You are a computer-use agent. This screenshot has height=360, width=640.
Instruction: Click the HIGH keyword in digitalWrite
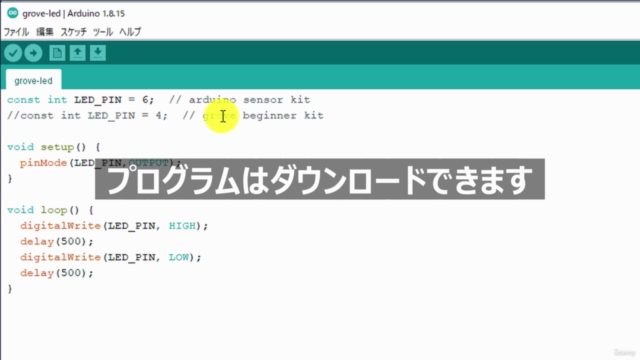pos(182,226)
